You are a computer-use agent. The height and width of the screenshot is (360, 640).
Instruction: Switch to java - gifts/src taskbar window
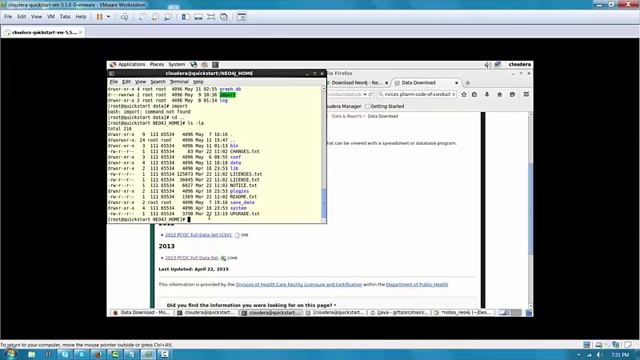coord(400,313)
